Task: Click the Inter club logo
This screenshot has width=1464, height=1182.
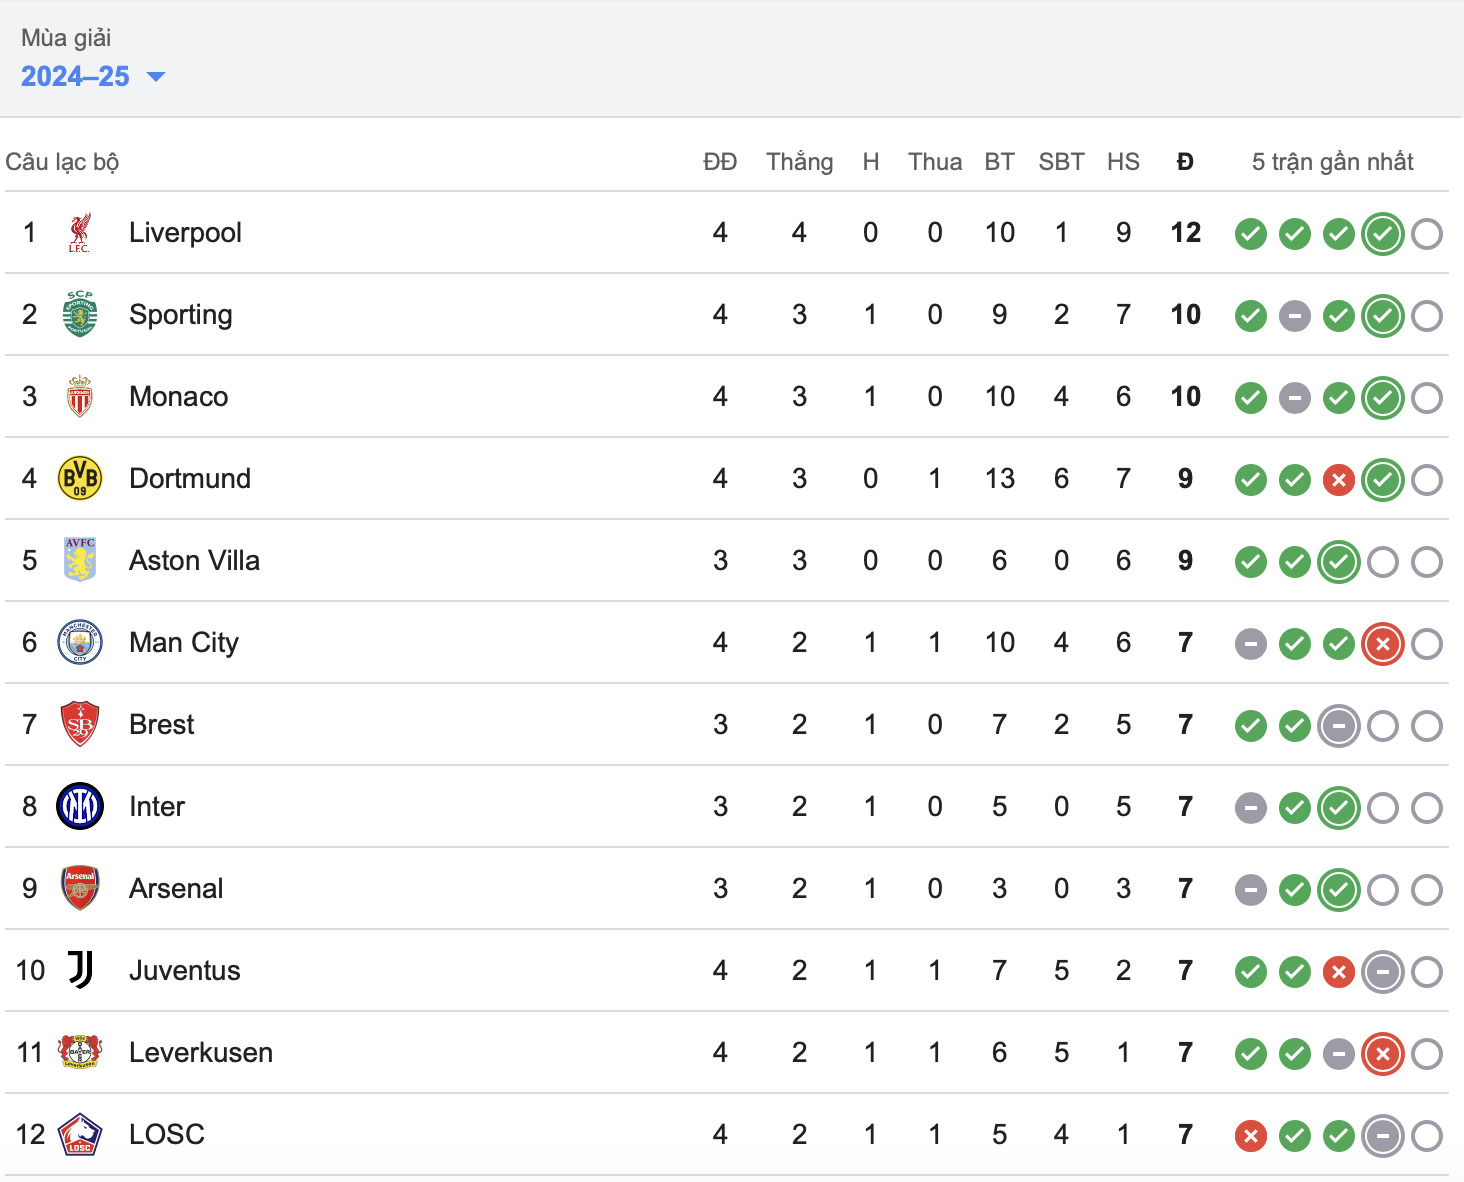Action: [x=80, y=807]
